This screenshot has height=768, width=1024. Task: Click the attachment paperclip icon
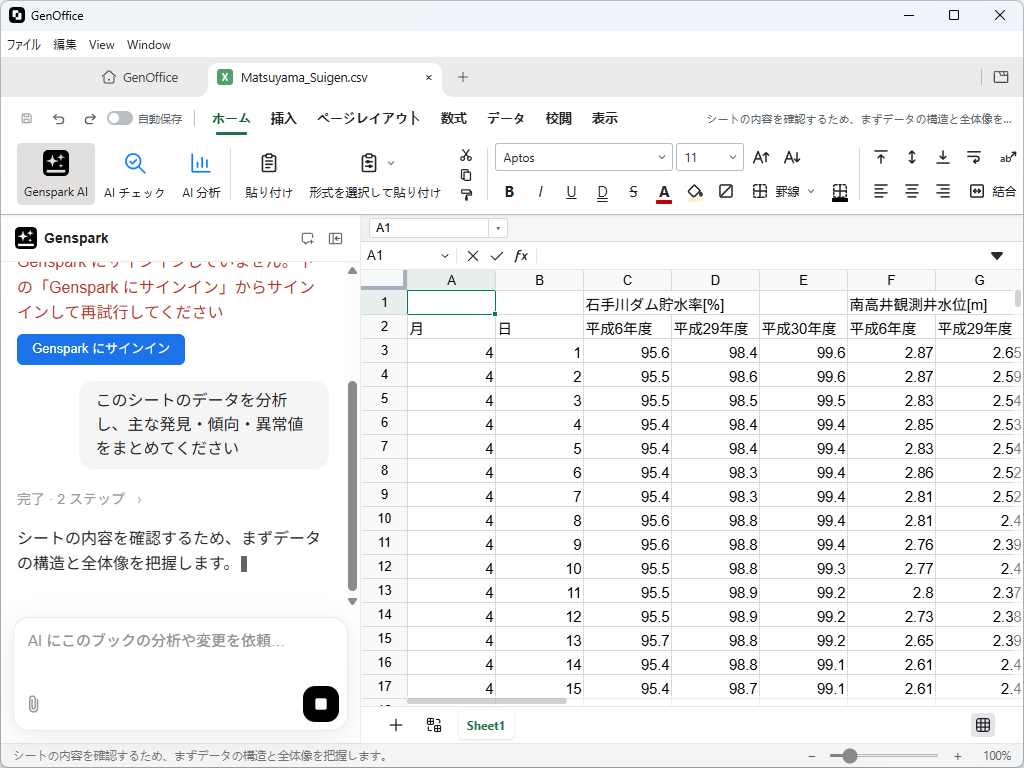tap(33, 704)
